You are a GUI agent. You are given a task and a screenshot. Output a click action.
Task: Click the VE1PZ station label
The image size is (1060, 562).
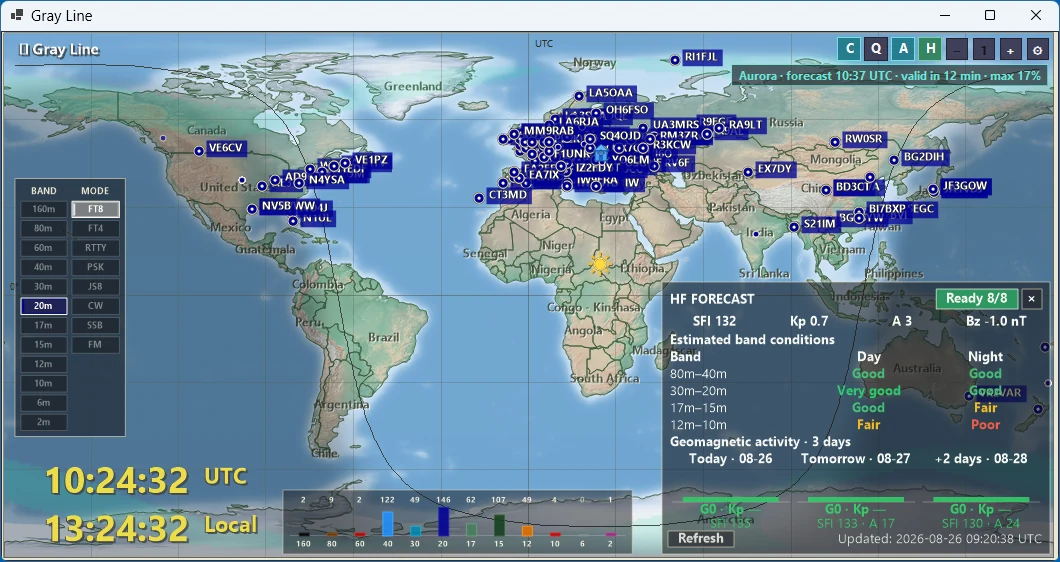[371, 160]
